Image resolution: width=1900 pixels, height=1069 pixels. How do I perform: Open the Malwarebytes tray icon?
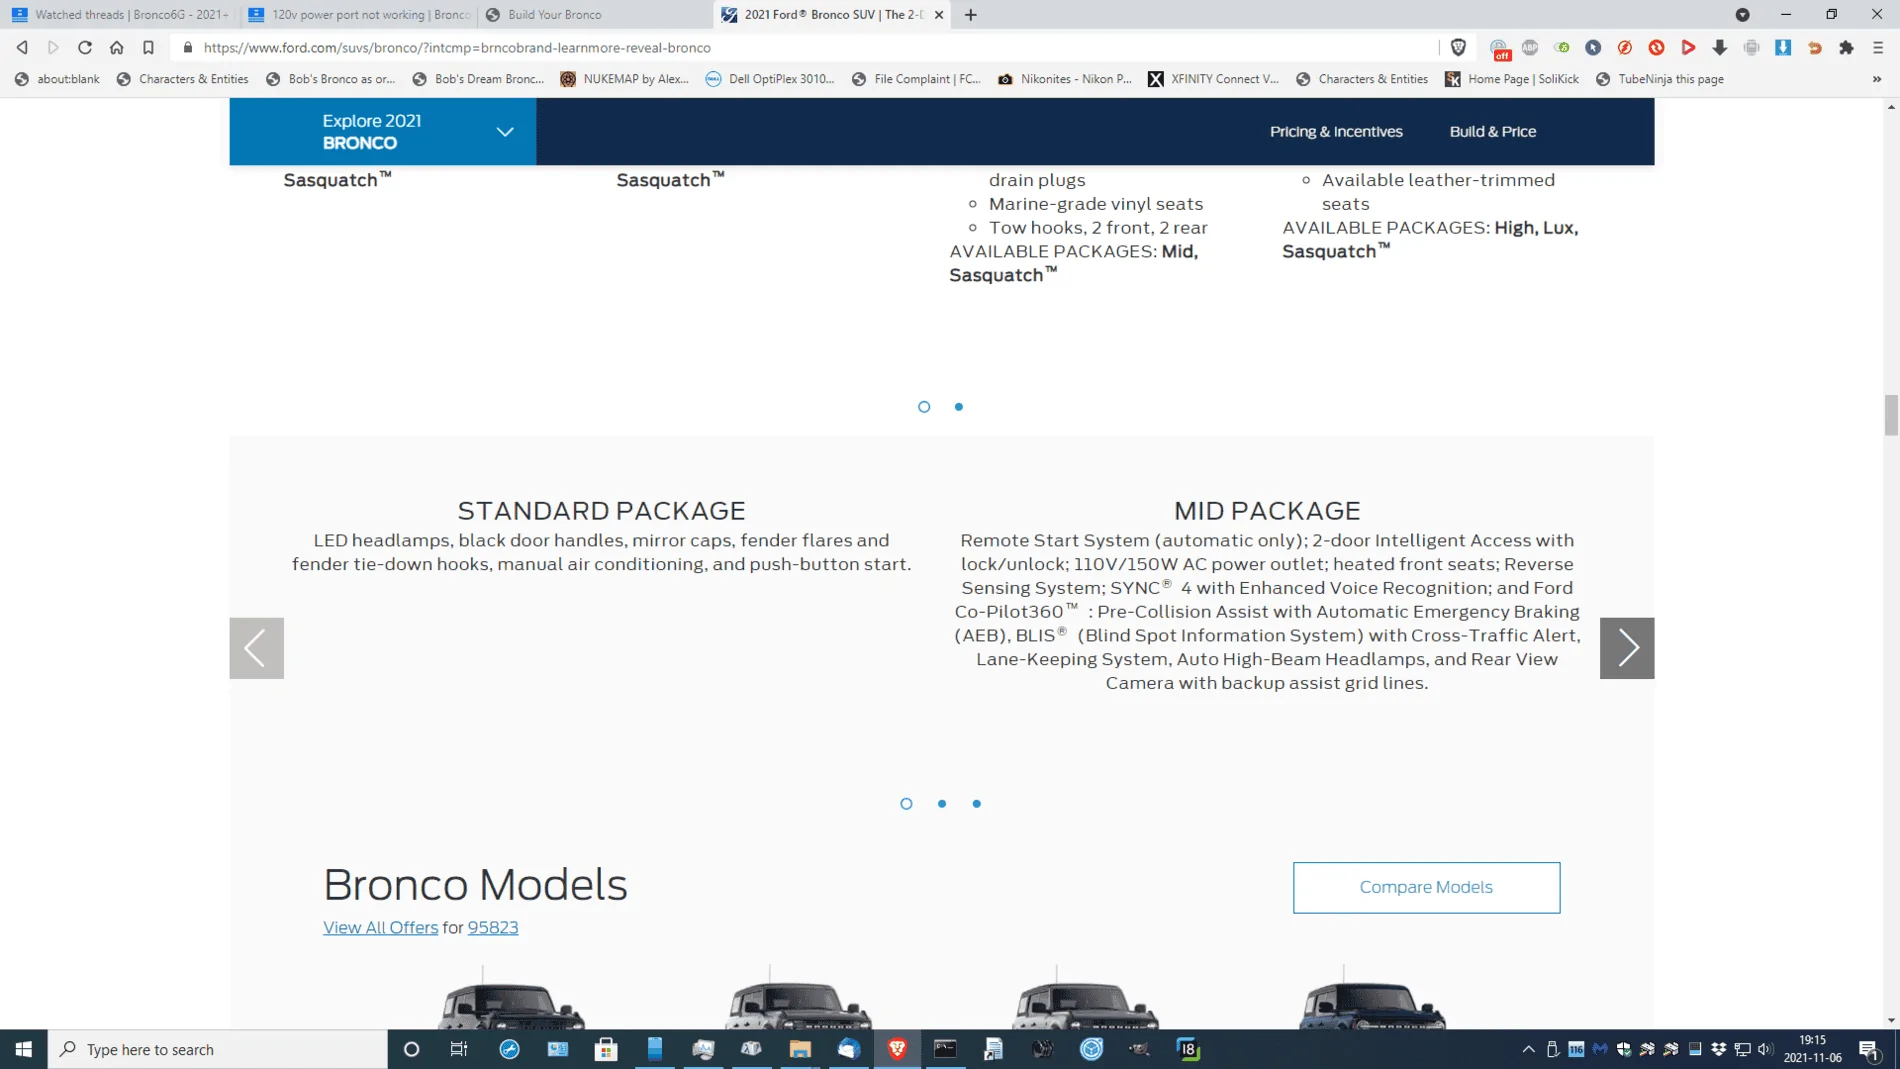coord(1600,1049)
